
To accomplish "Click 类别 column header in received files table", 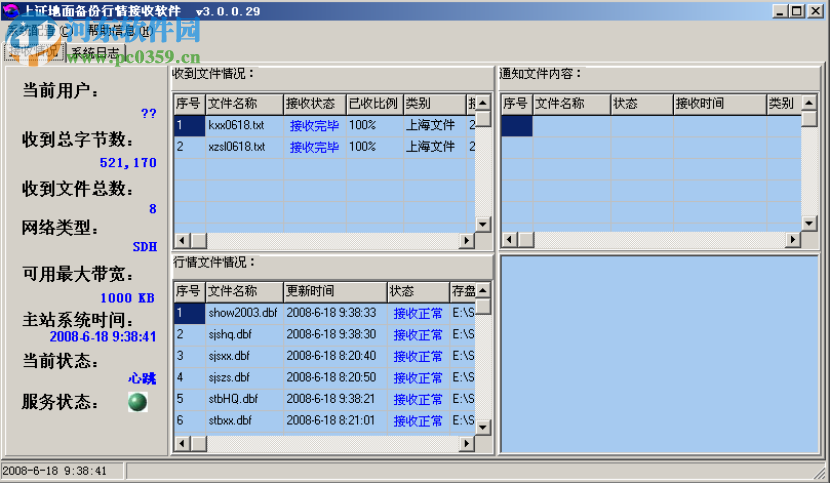I will [x=434, y=103].
